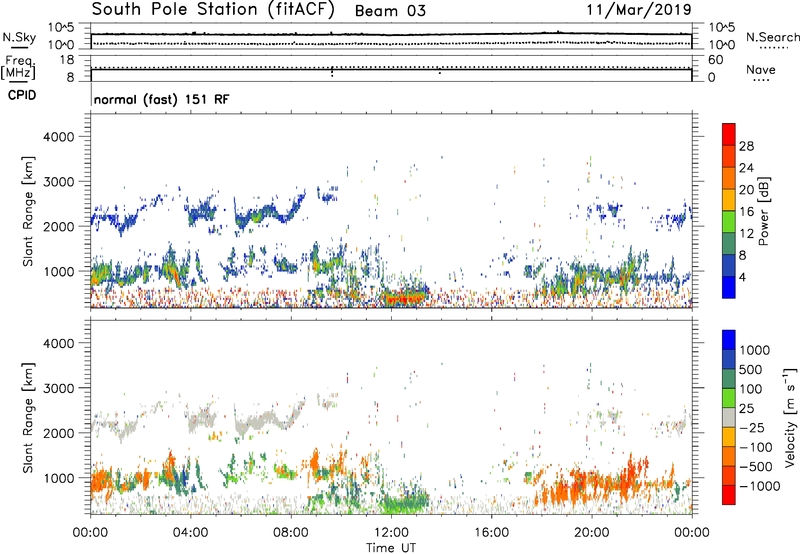The height and width of the screenshot is (554, 800).
Task: Click the 'Nave' legend label
Action: (x=761, y=69)
